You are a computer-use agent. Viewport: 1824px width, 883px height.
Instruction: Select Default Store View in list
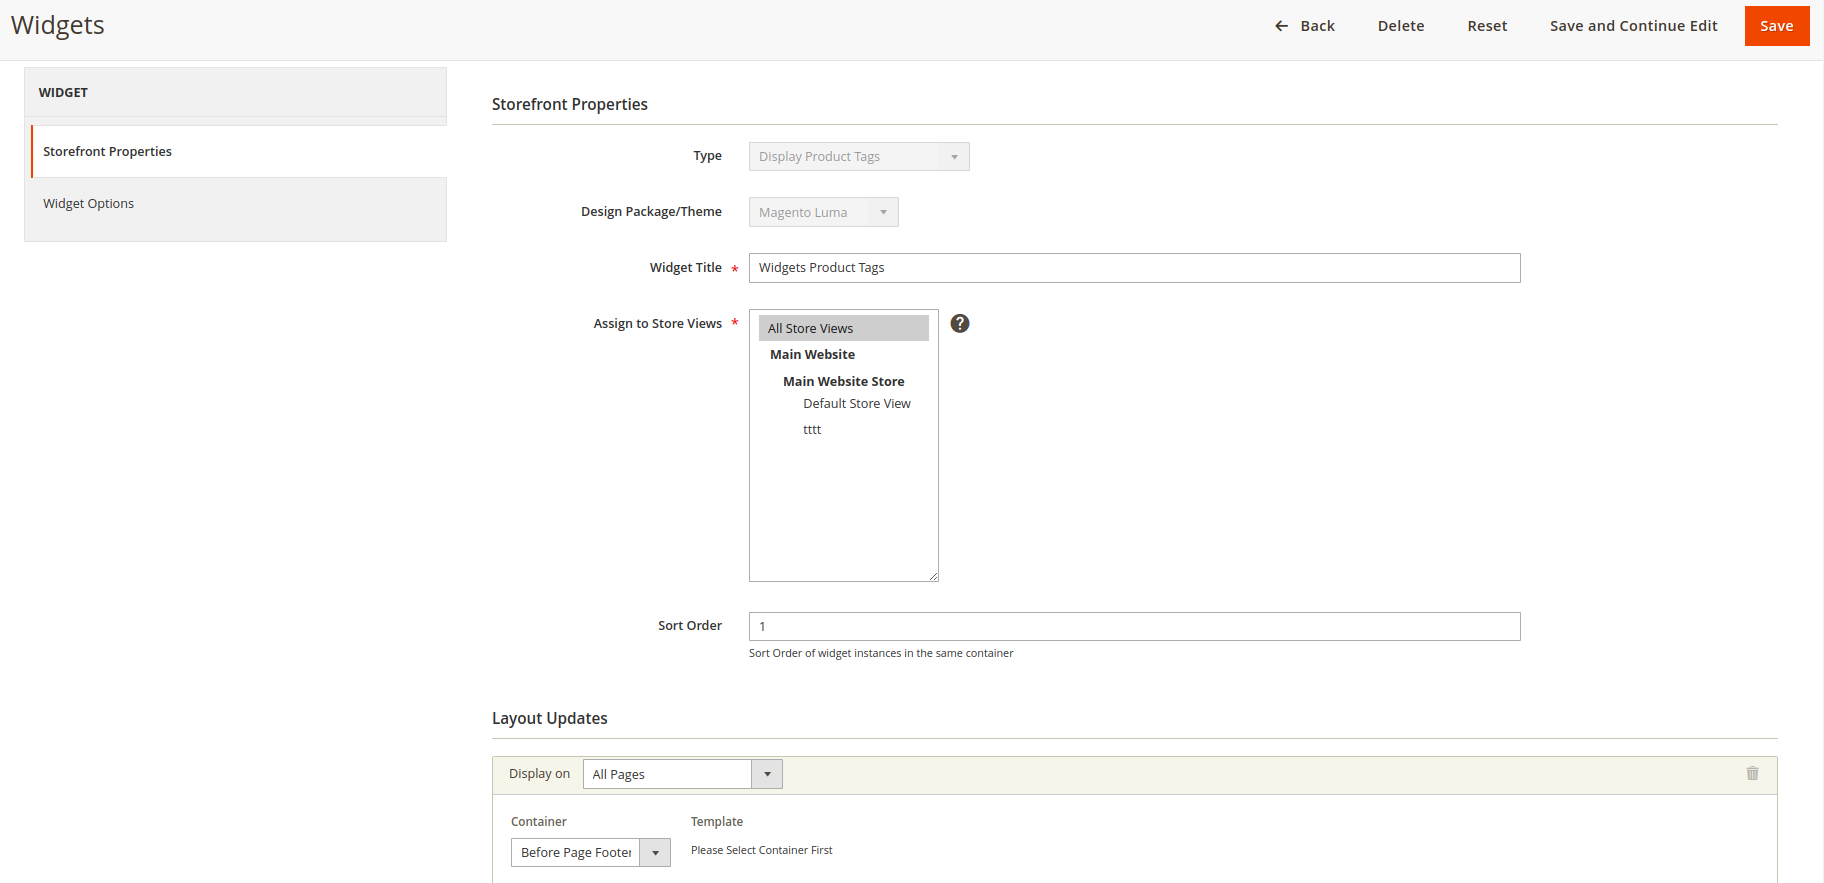pyautogui.click(x=856, y=404)
